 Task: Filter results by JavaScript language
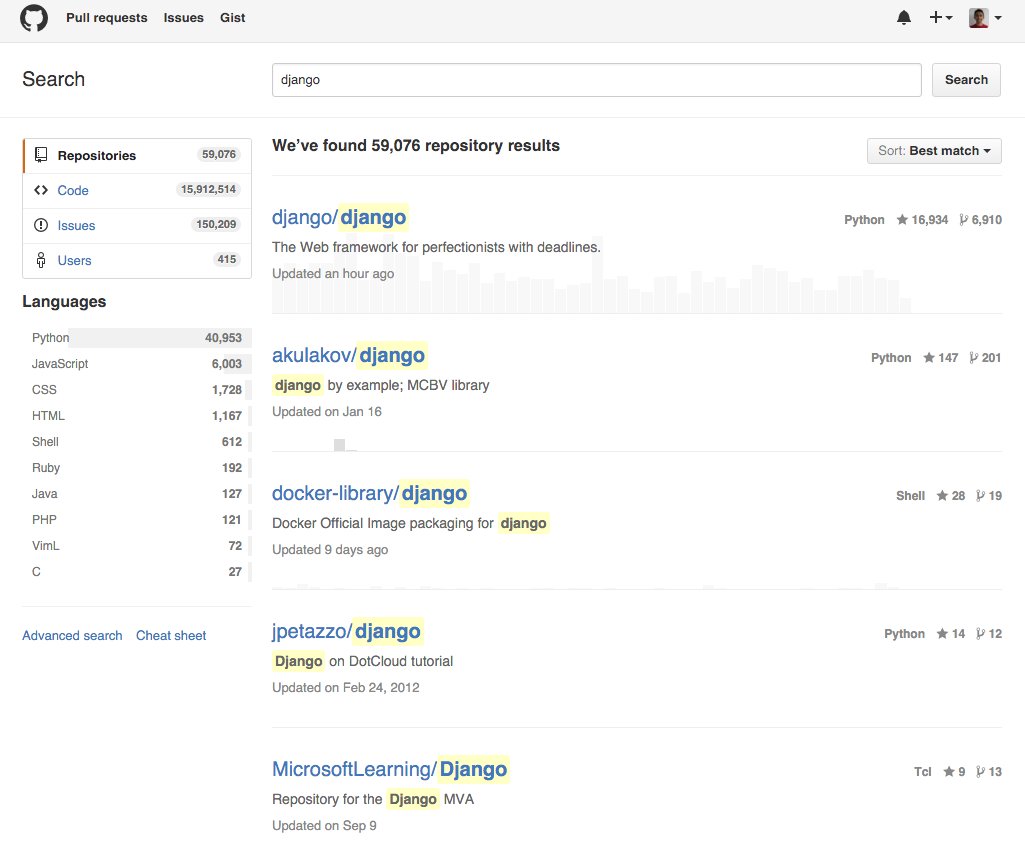point(137,364)
